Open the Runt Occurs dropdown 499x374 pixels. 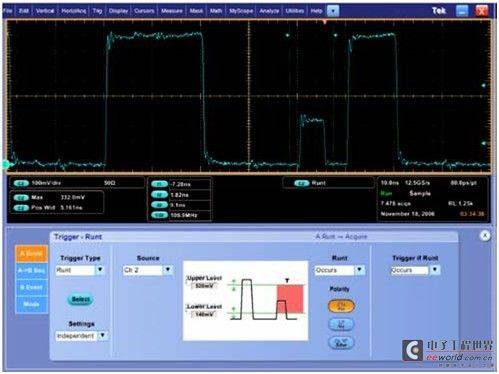click(359, 270)
